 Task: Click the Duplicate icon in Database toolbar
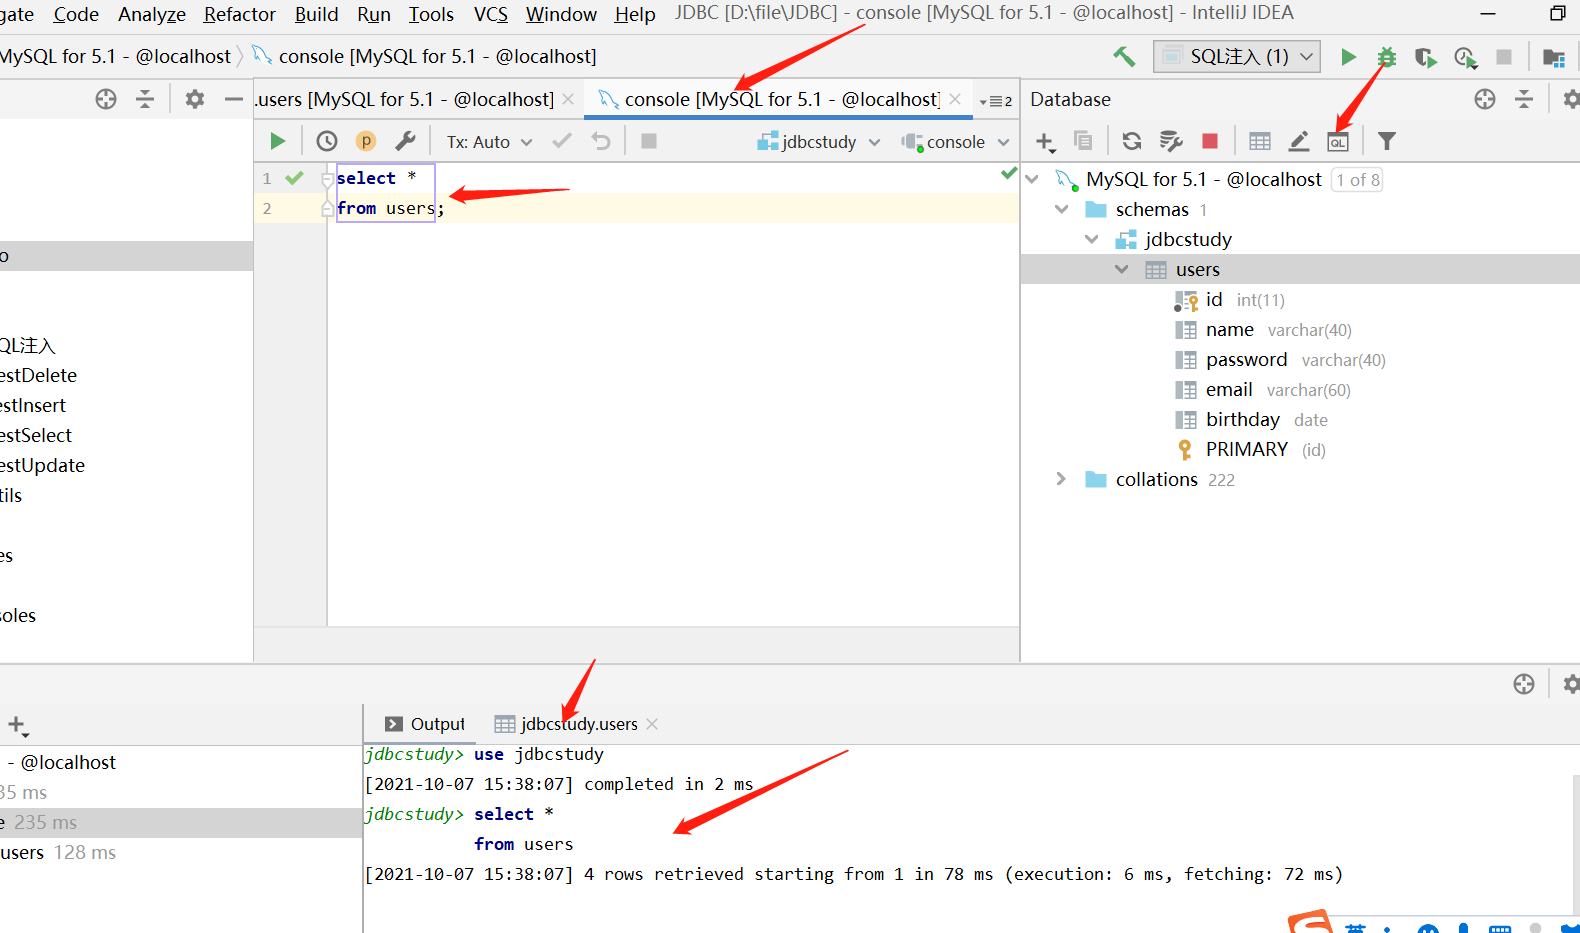coord(1083,141)
